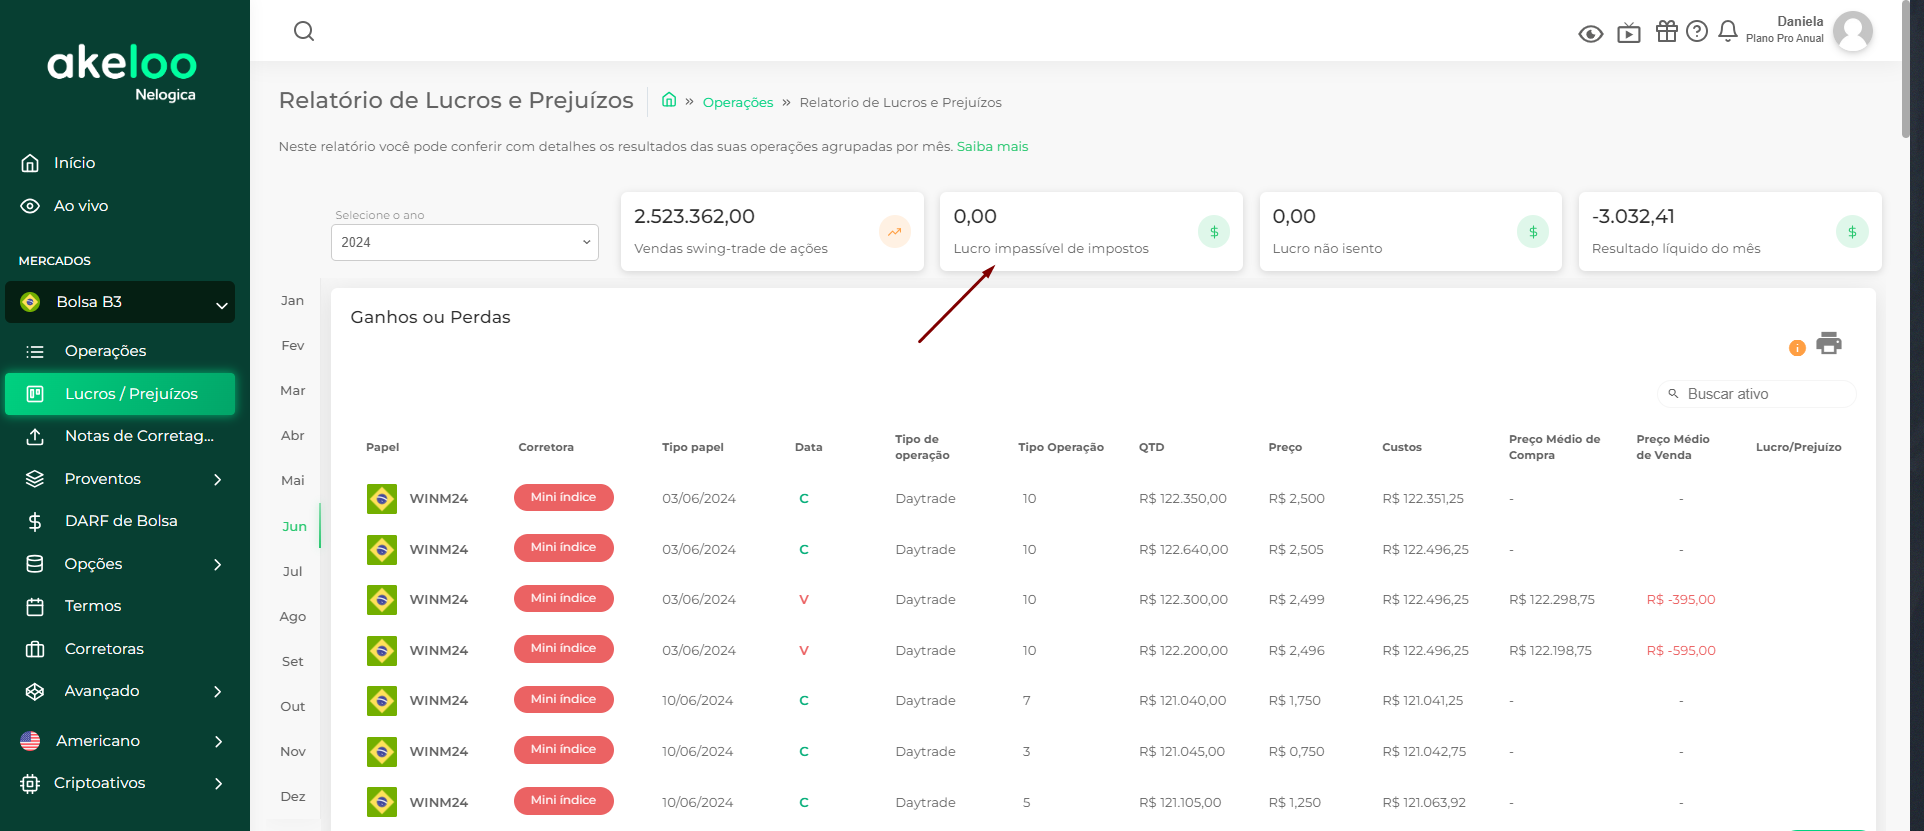Click the orange info icon near the printer
The image size is (1924, 831).
(x=1797, y=348)
